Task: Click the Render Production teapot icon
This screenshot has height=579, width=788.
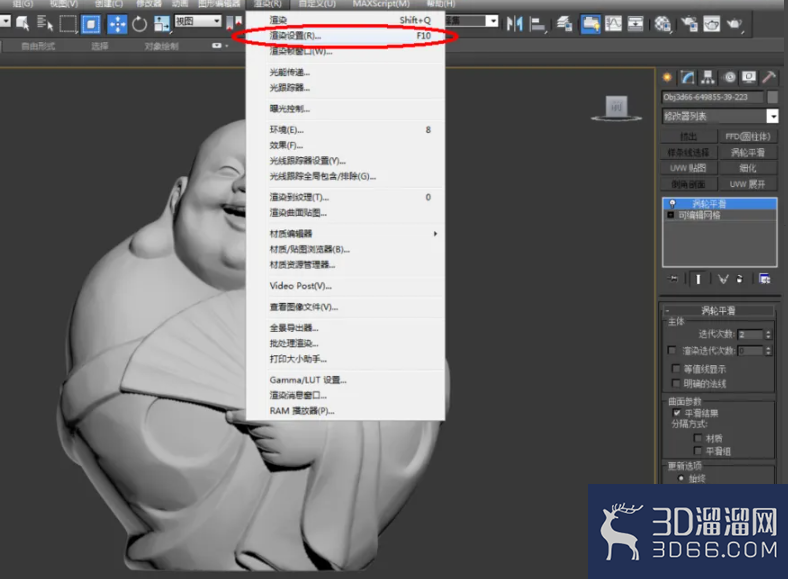Action: (735, 23)
